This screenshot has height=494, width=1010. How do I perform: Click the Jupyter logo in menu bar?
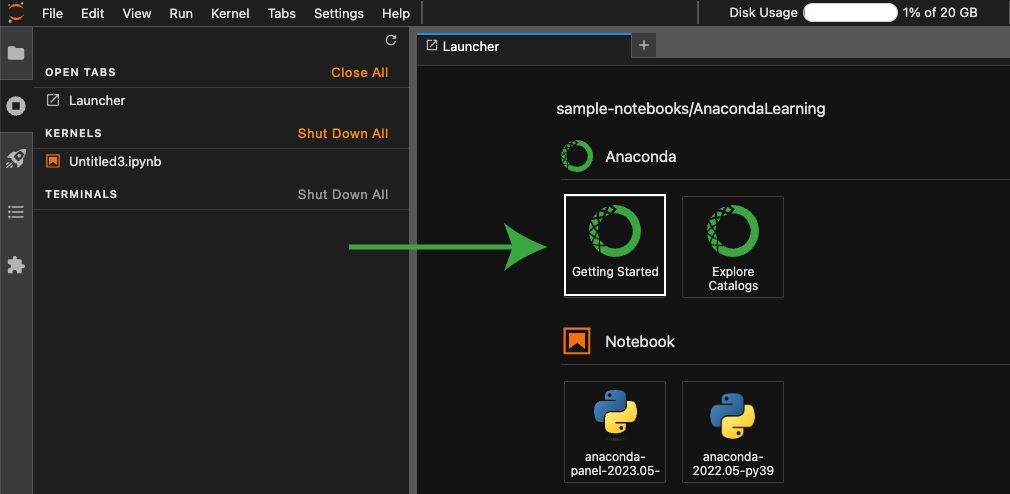click(15, 11)
